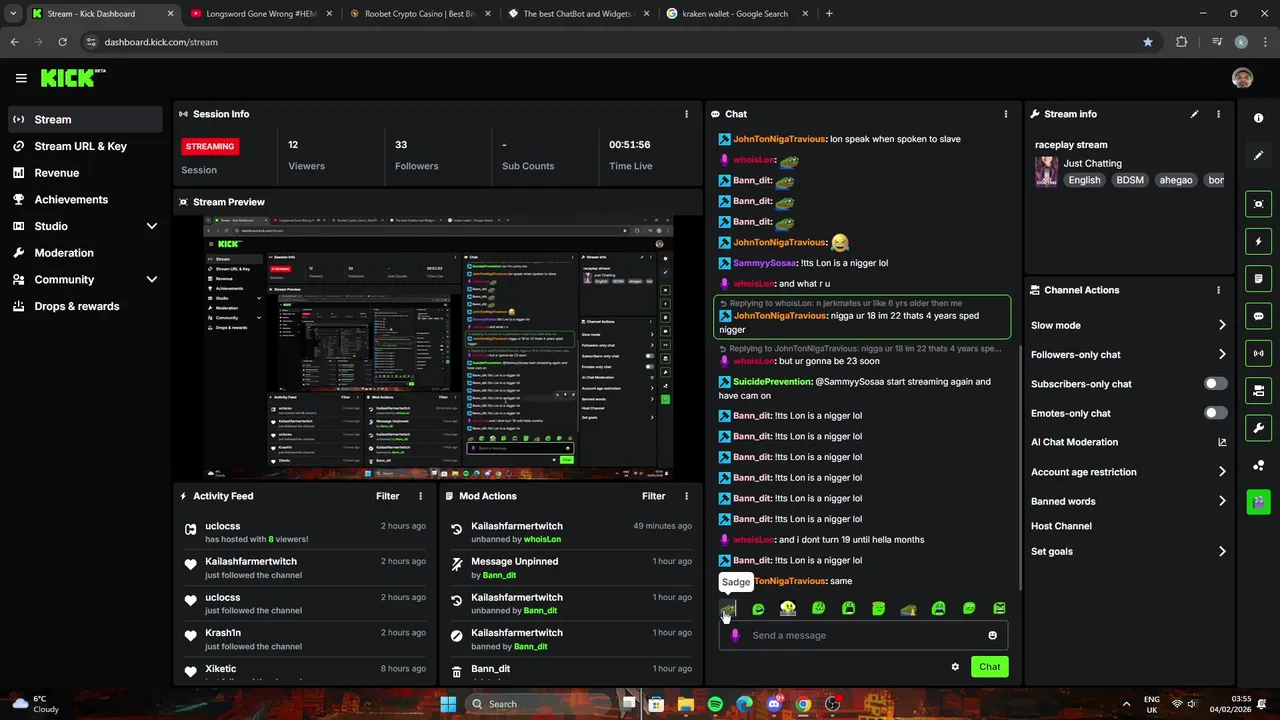Click the Send a message field

tap(862, 635)
